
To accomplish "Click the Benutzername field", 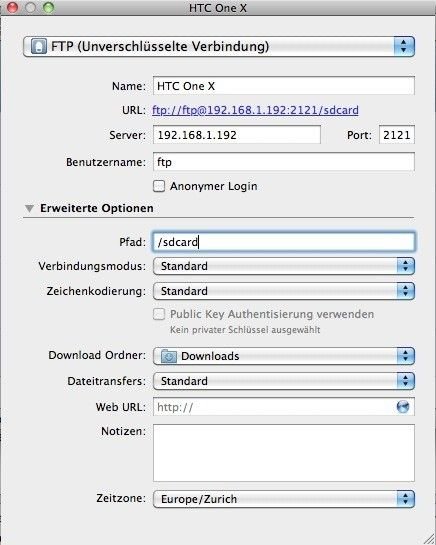I will click(x=284, y=162).
